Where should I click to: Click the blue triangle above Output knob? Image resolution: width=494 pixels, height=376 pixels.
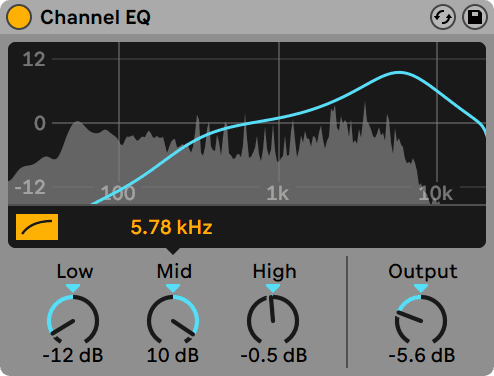(x=421, y=288)
